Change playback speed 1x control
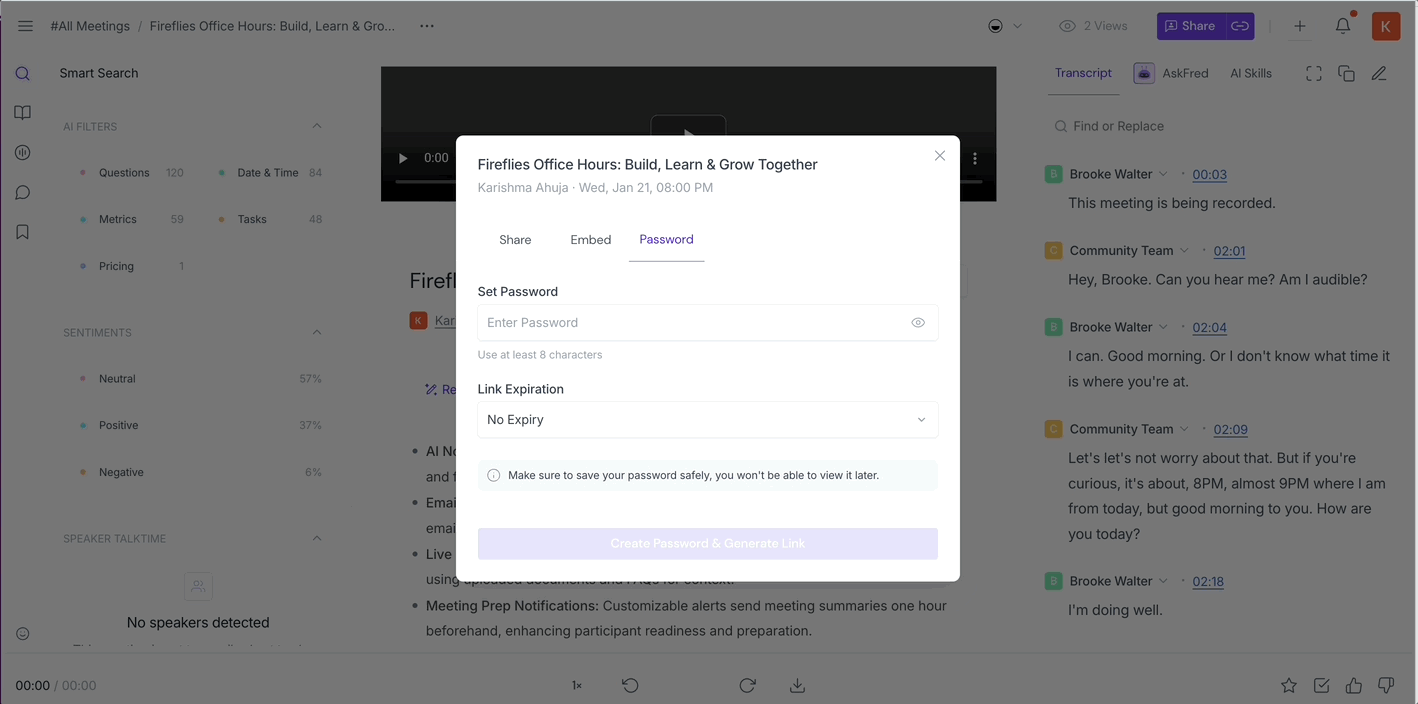The height and width of the screenshot is (704, 1418). tap(577, 685)
